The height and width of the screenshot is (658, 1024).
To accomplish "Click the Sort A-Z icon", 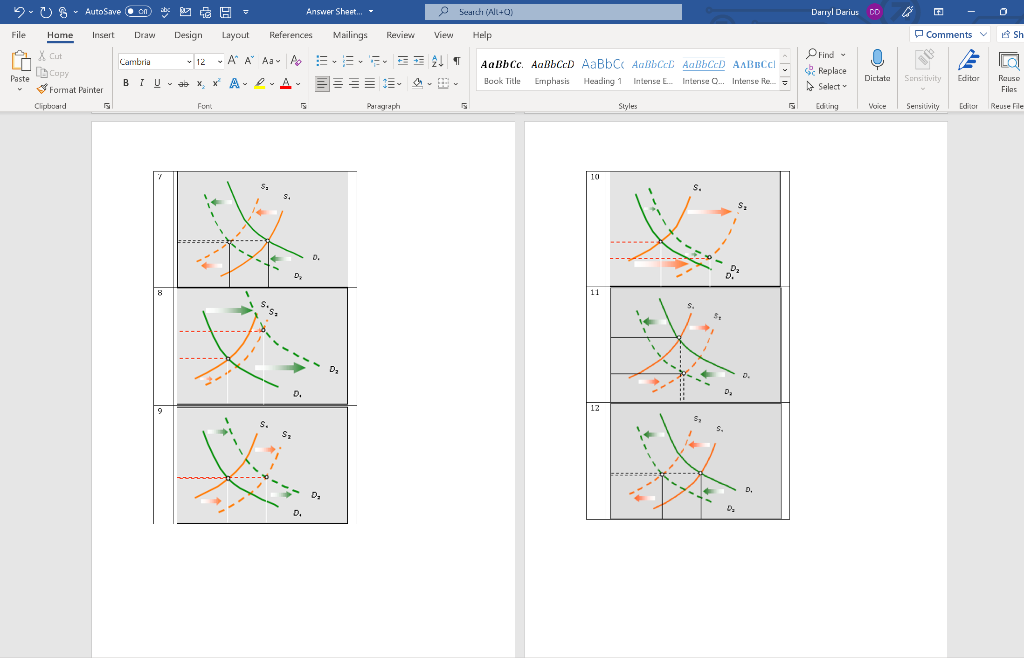I will pyautogui.click(x=438, y=61).
